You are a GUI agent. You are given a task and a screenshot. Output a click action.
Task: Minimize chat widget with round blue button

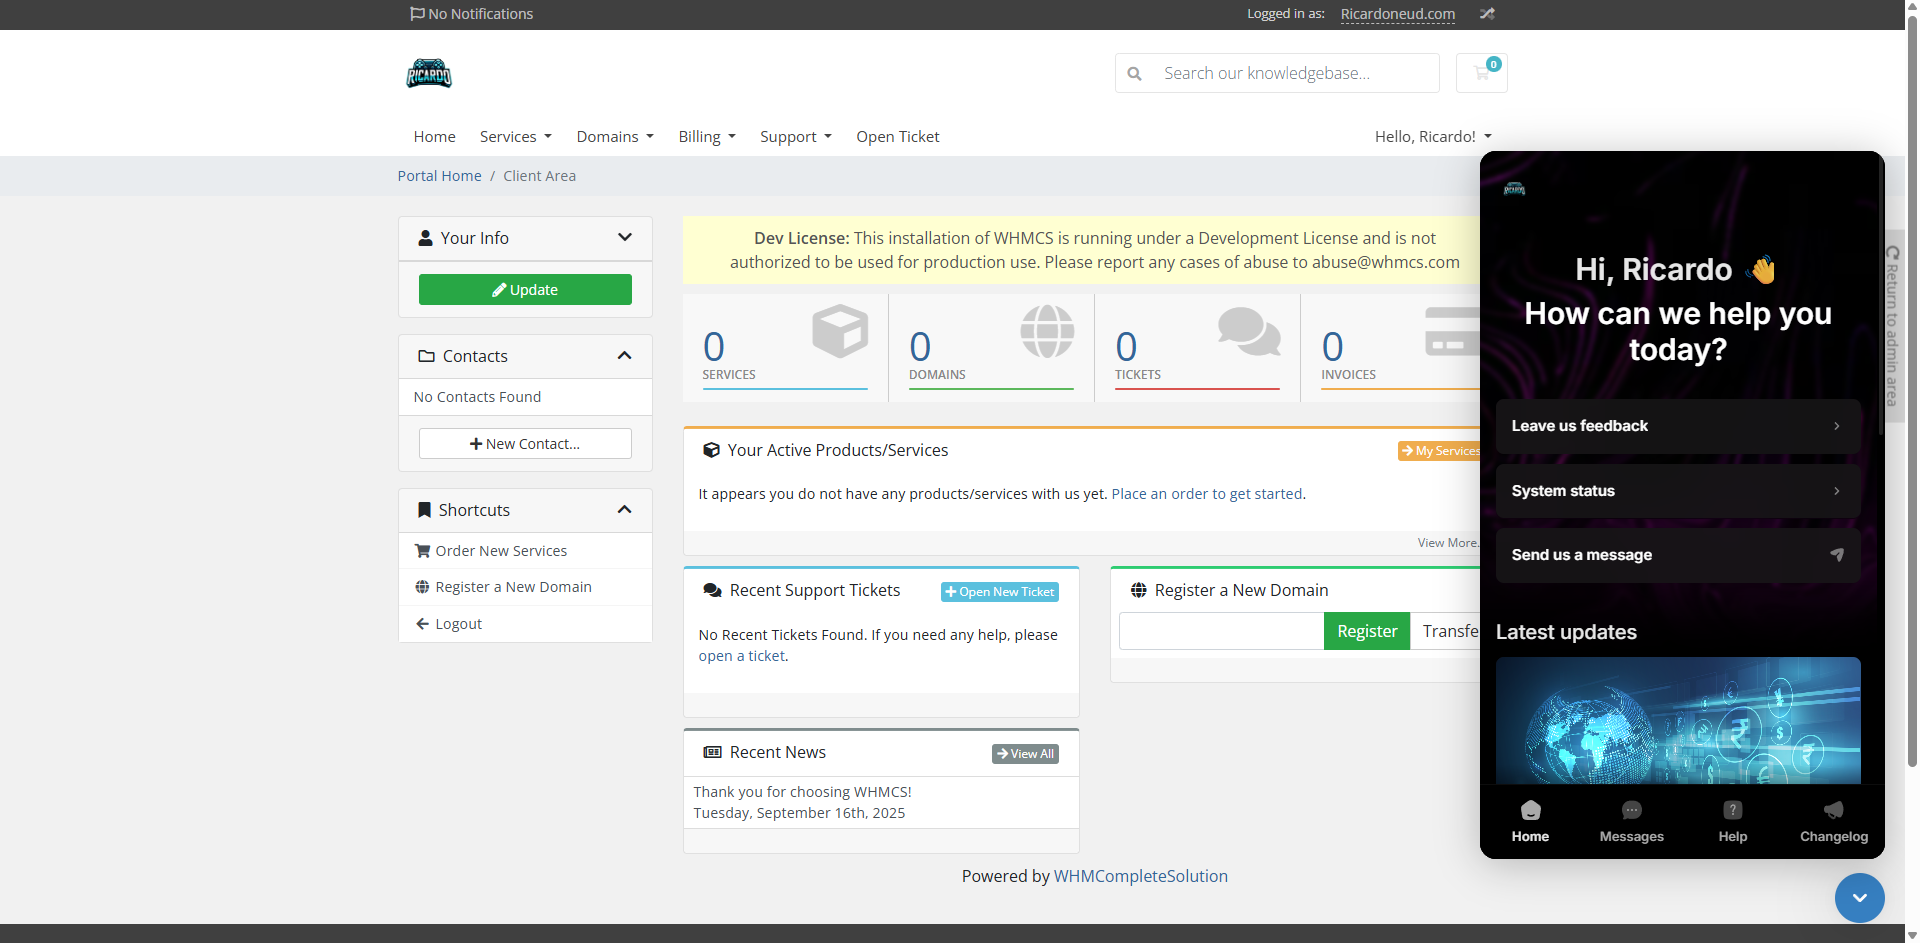click(x=1859, y=897)
